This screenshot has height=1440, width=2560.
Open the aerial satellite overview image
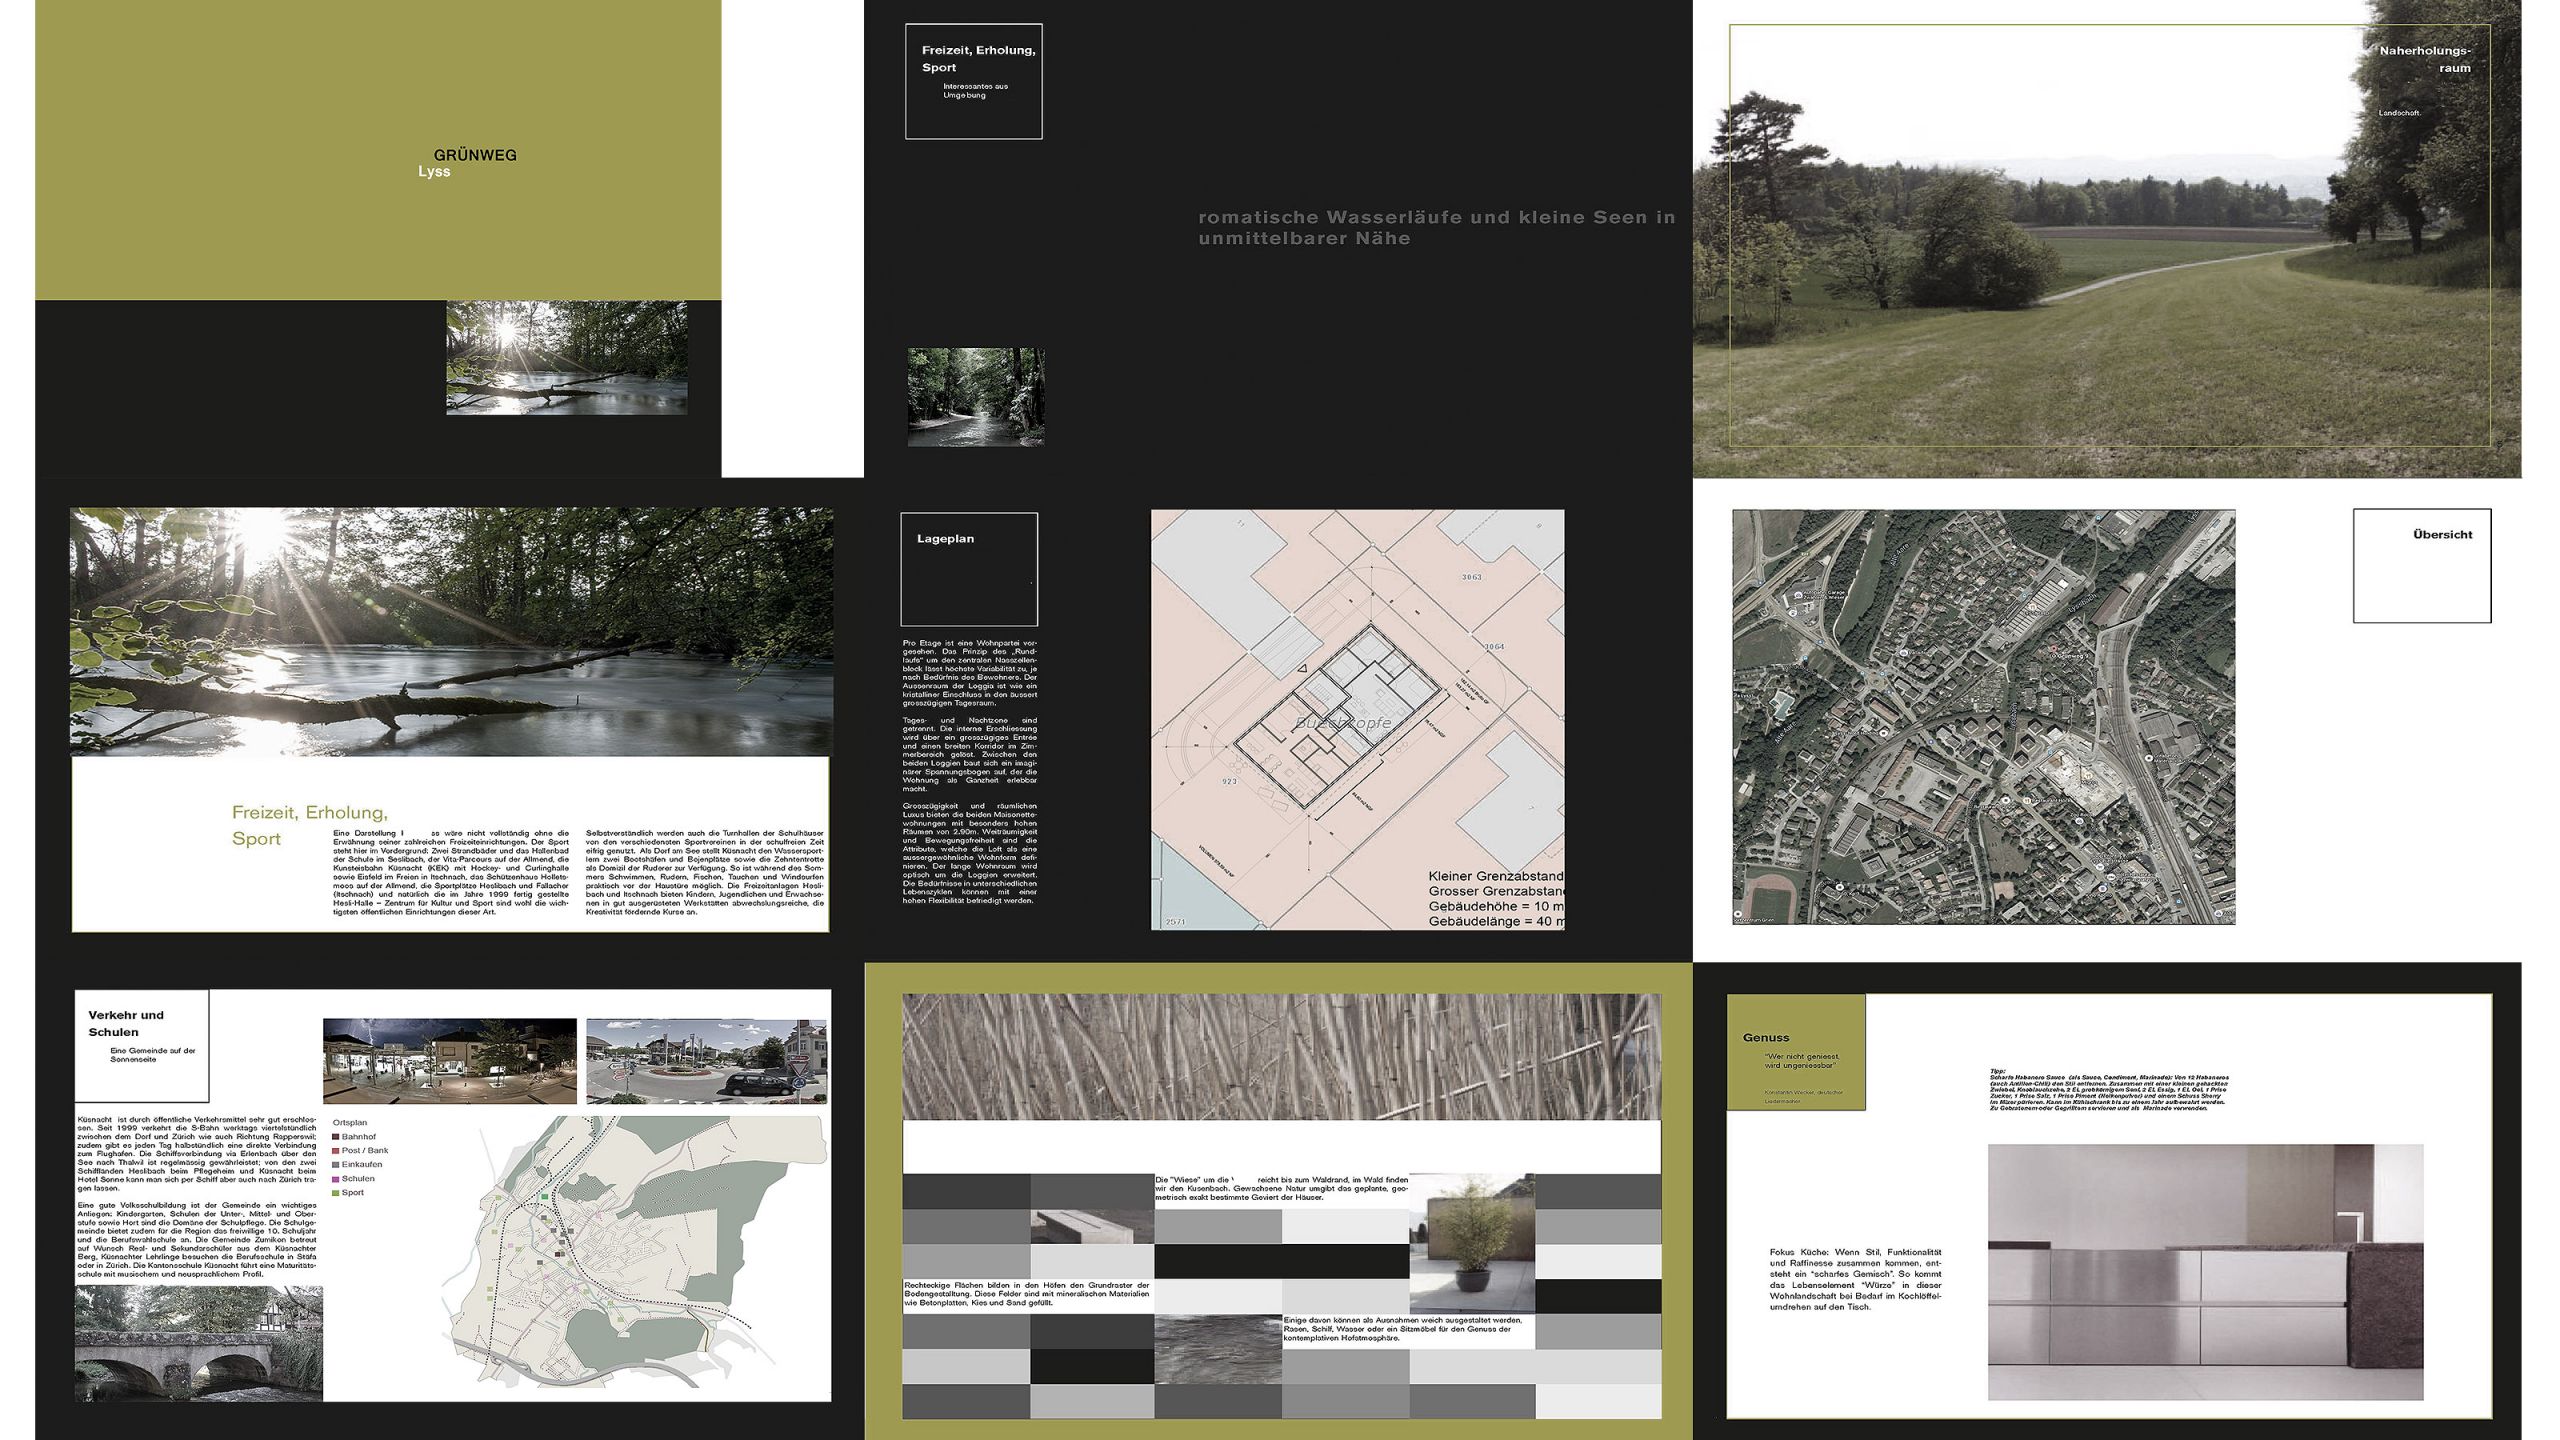point(1983,717)
